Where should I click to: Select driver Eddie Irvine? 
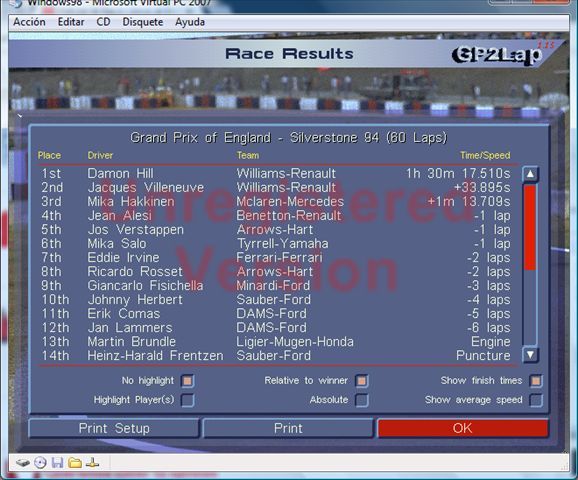[x=123, y=257]
